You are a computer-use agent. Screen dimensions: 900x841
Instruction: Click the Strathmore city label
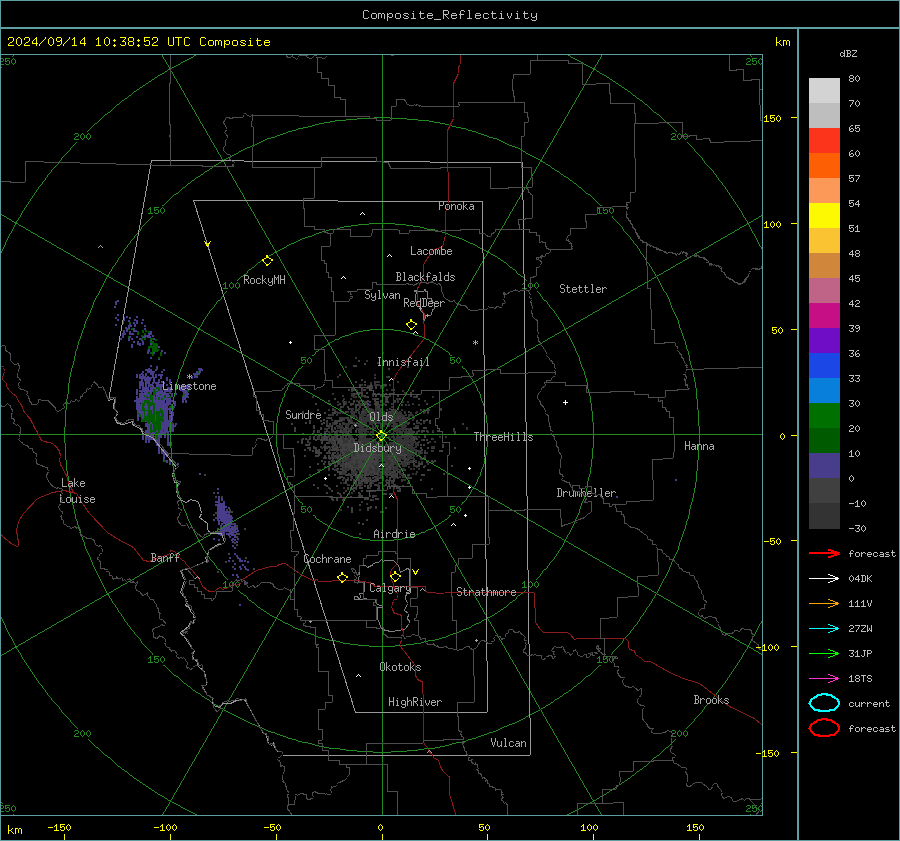[486, 592]
